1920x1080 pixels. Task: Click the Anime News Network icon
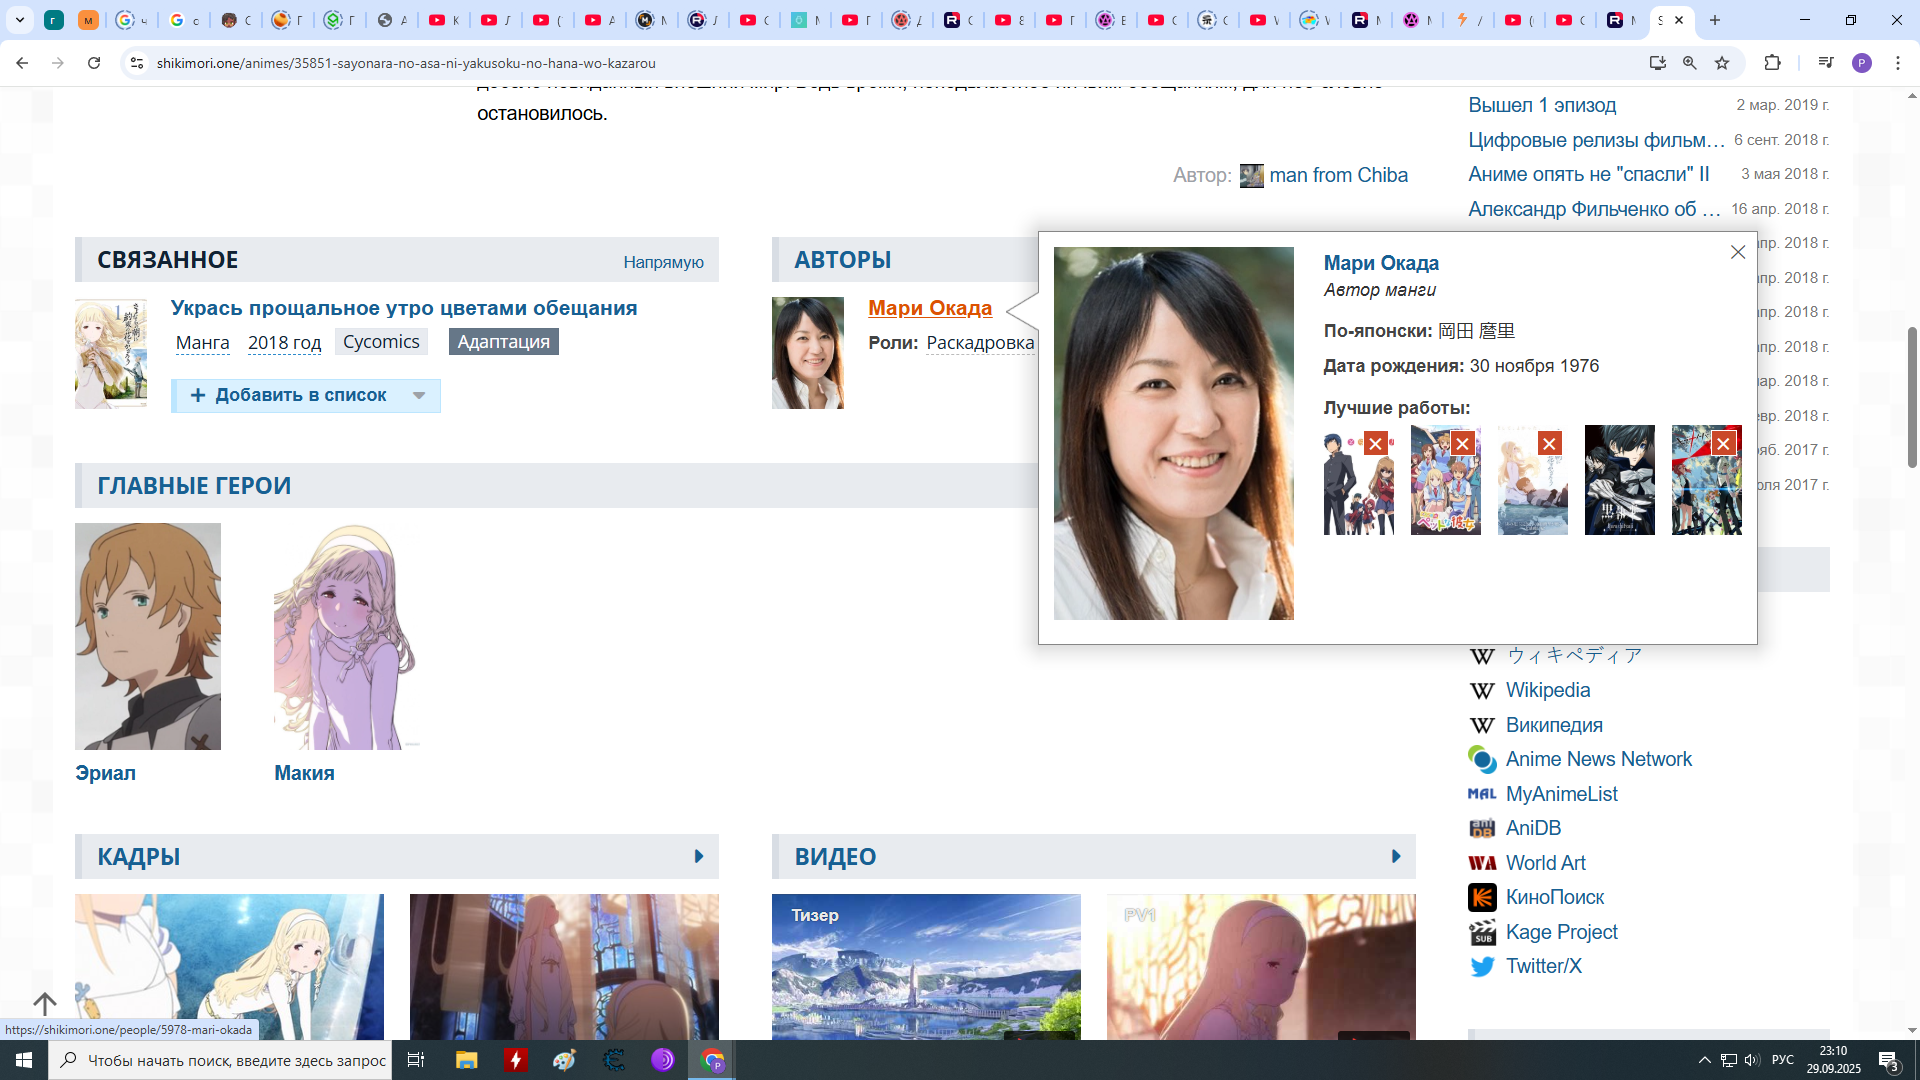(x=1482, y=760)
